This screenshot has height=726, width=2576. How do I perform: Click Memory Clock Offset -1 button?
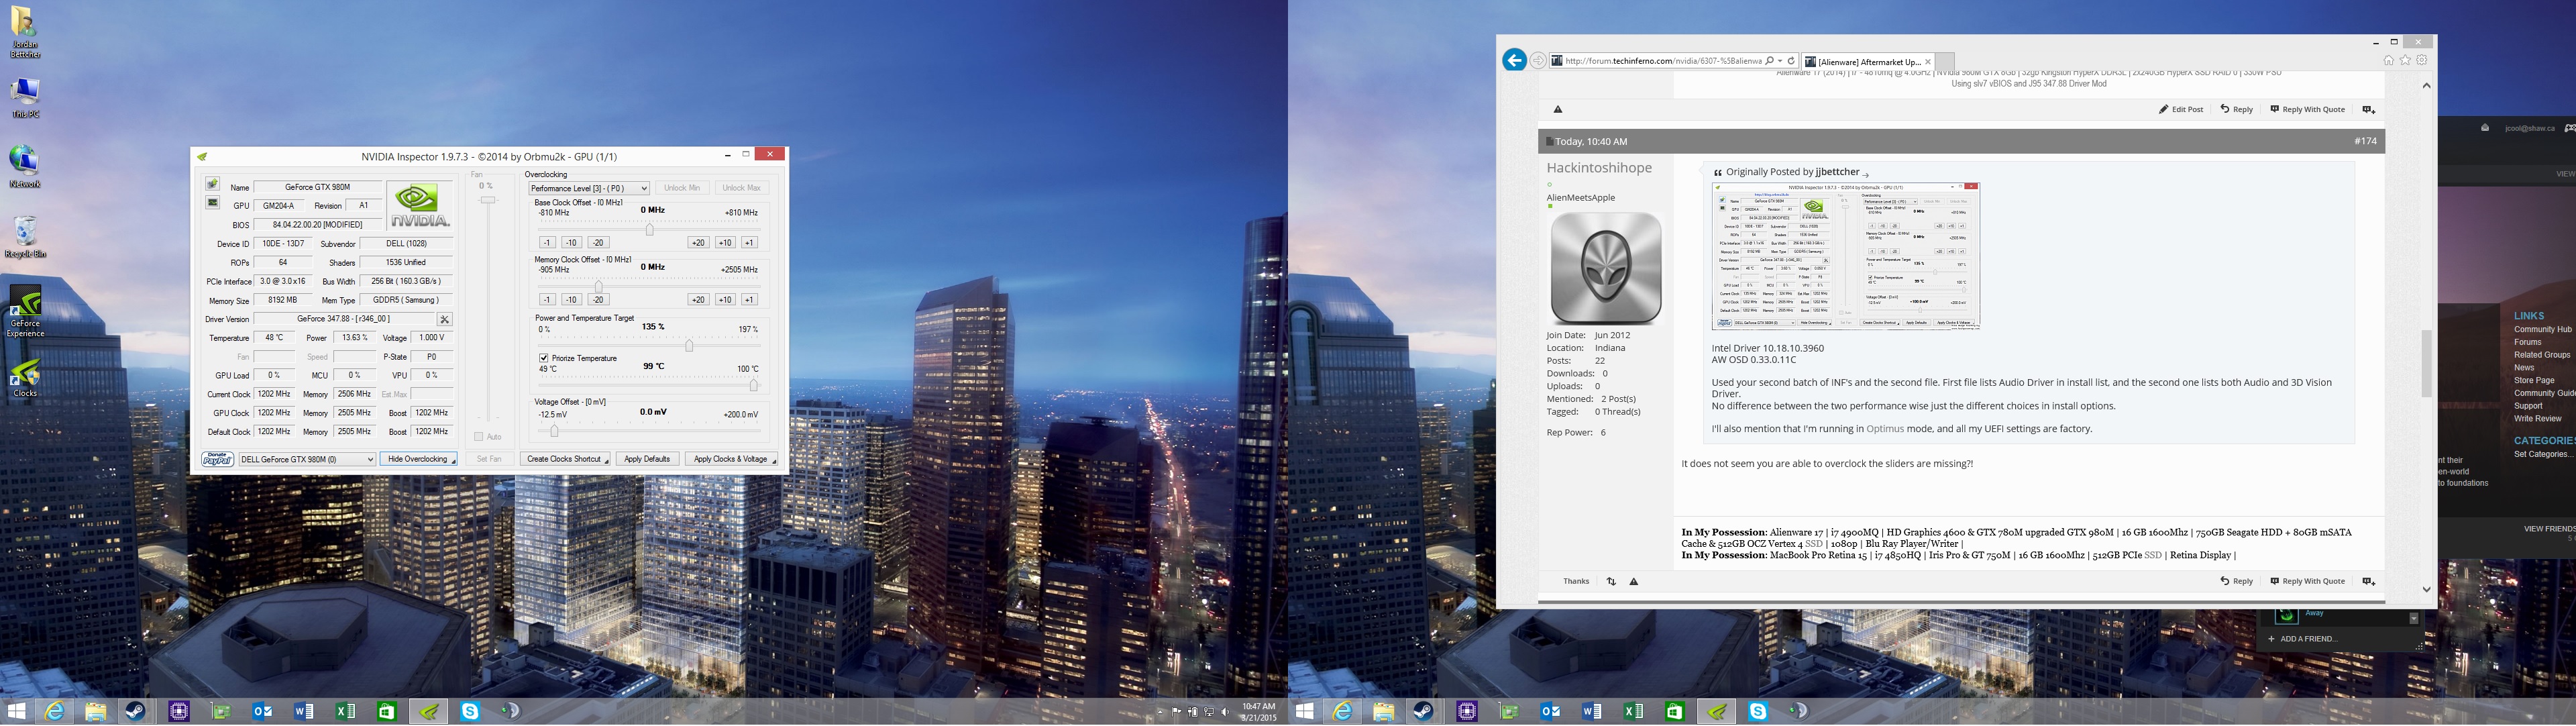tap(547, 300)
